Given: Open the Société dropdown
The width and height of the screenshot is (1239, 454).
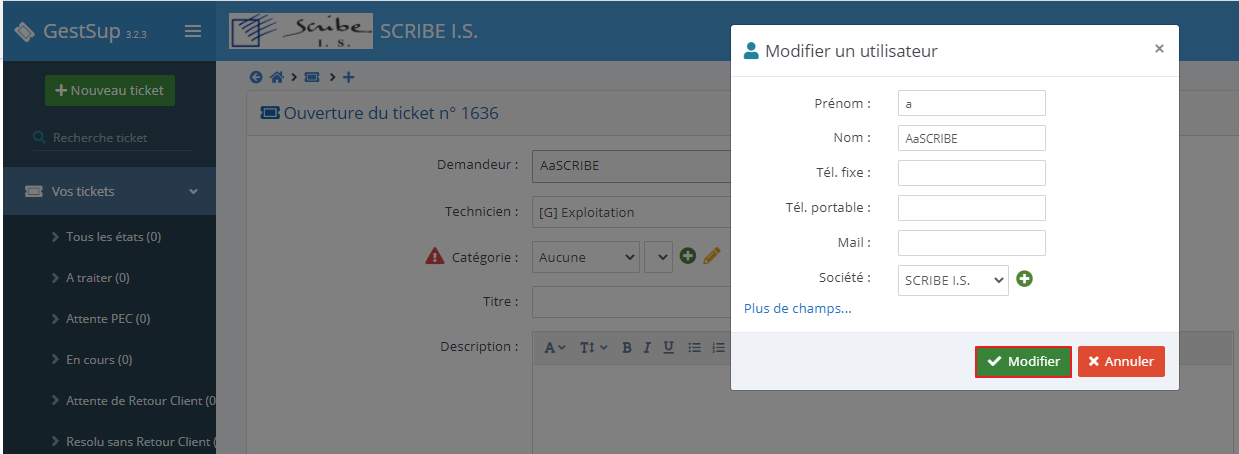Looking at the screenshot, I should pyautogui.click(x=953, y=281).
